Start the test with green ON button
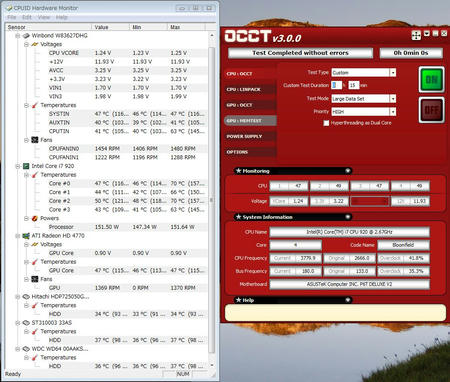This screenshot has height=382, width=450. click(431, 79)
